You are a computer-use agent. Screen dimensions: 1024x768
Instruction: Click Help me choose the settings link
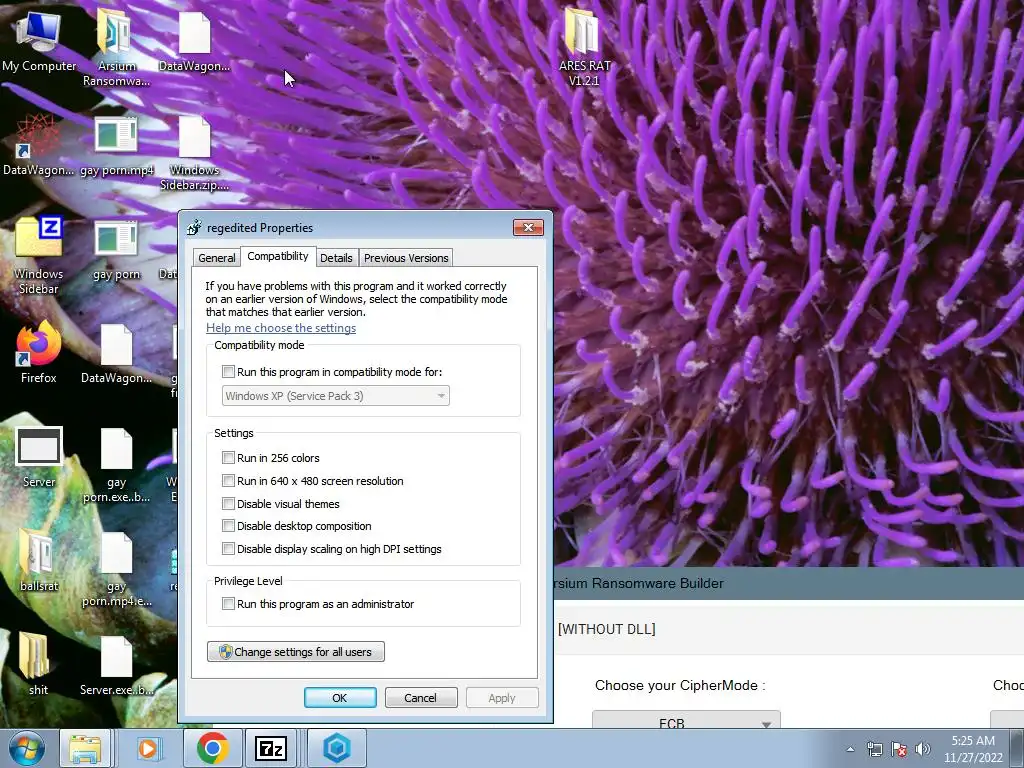tap(281, 328)
